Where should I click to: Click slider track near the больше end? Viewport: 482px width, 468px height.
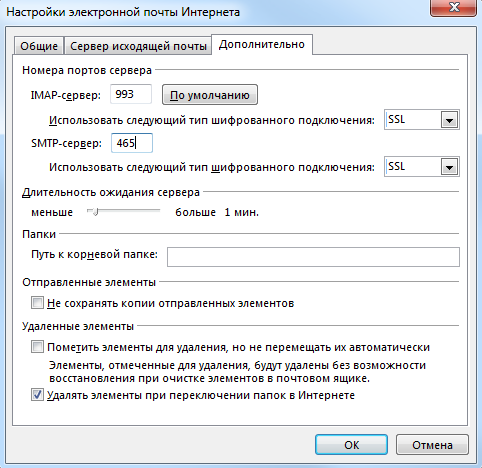coord(155,211)
